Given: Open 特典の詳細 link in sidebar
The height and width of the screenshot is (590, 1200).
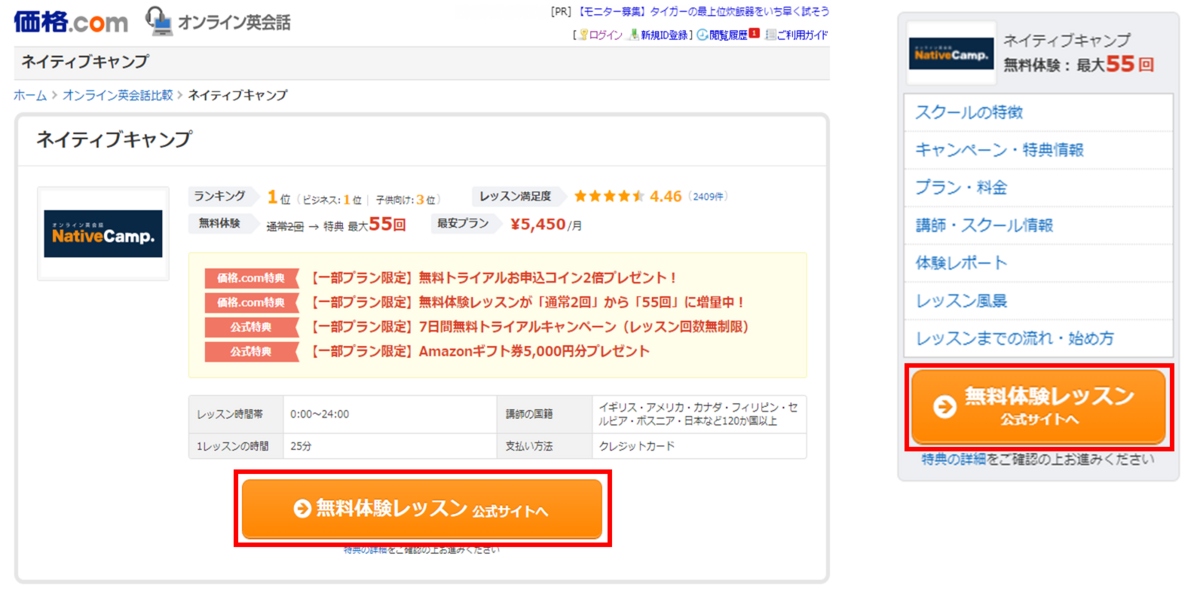Looking at the screenshot, I should point(953,459).
